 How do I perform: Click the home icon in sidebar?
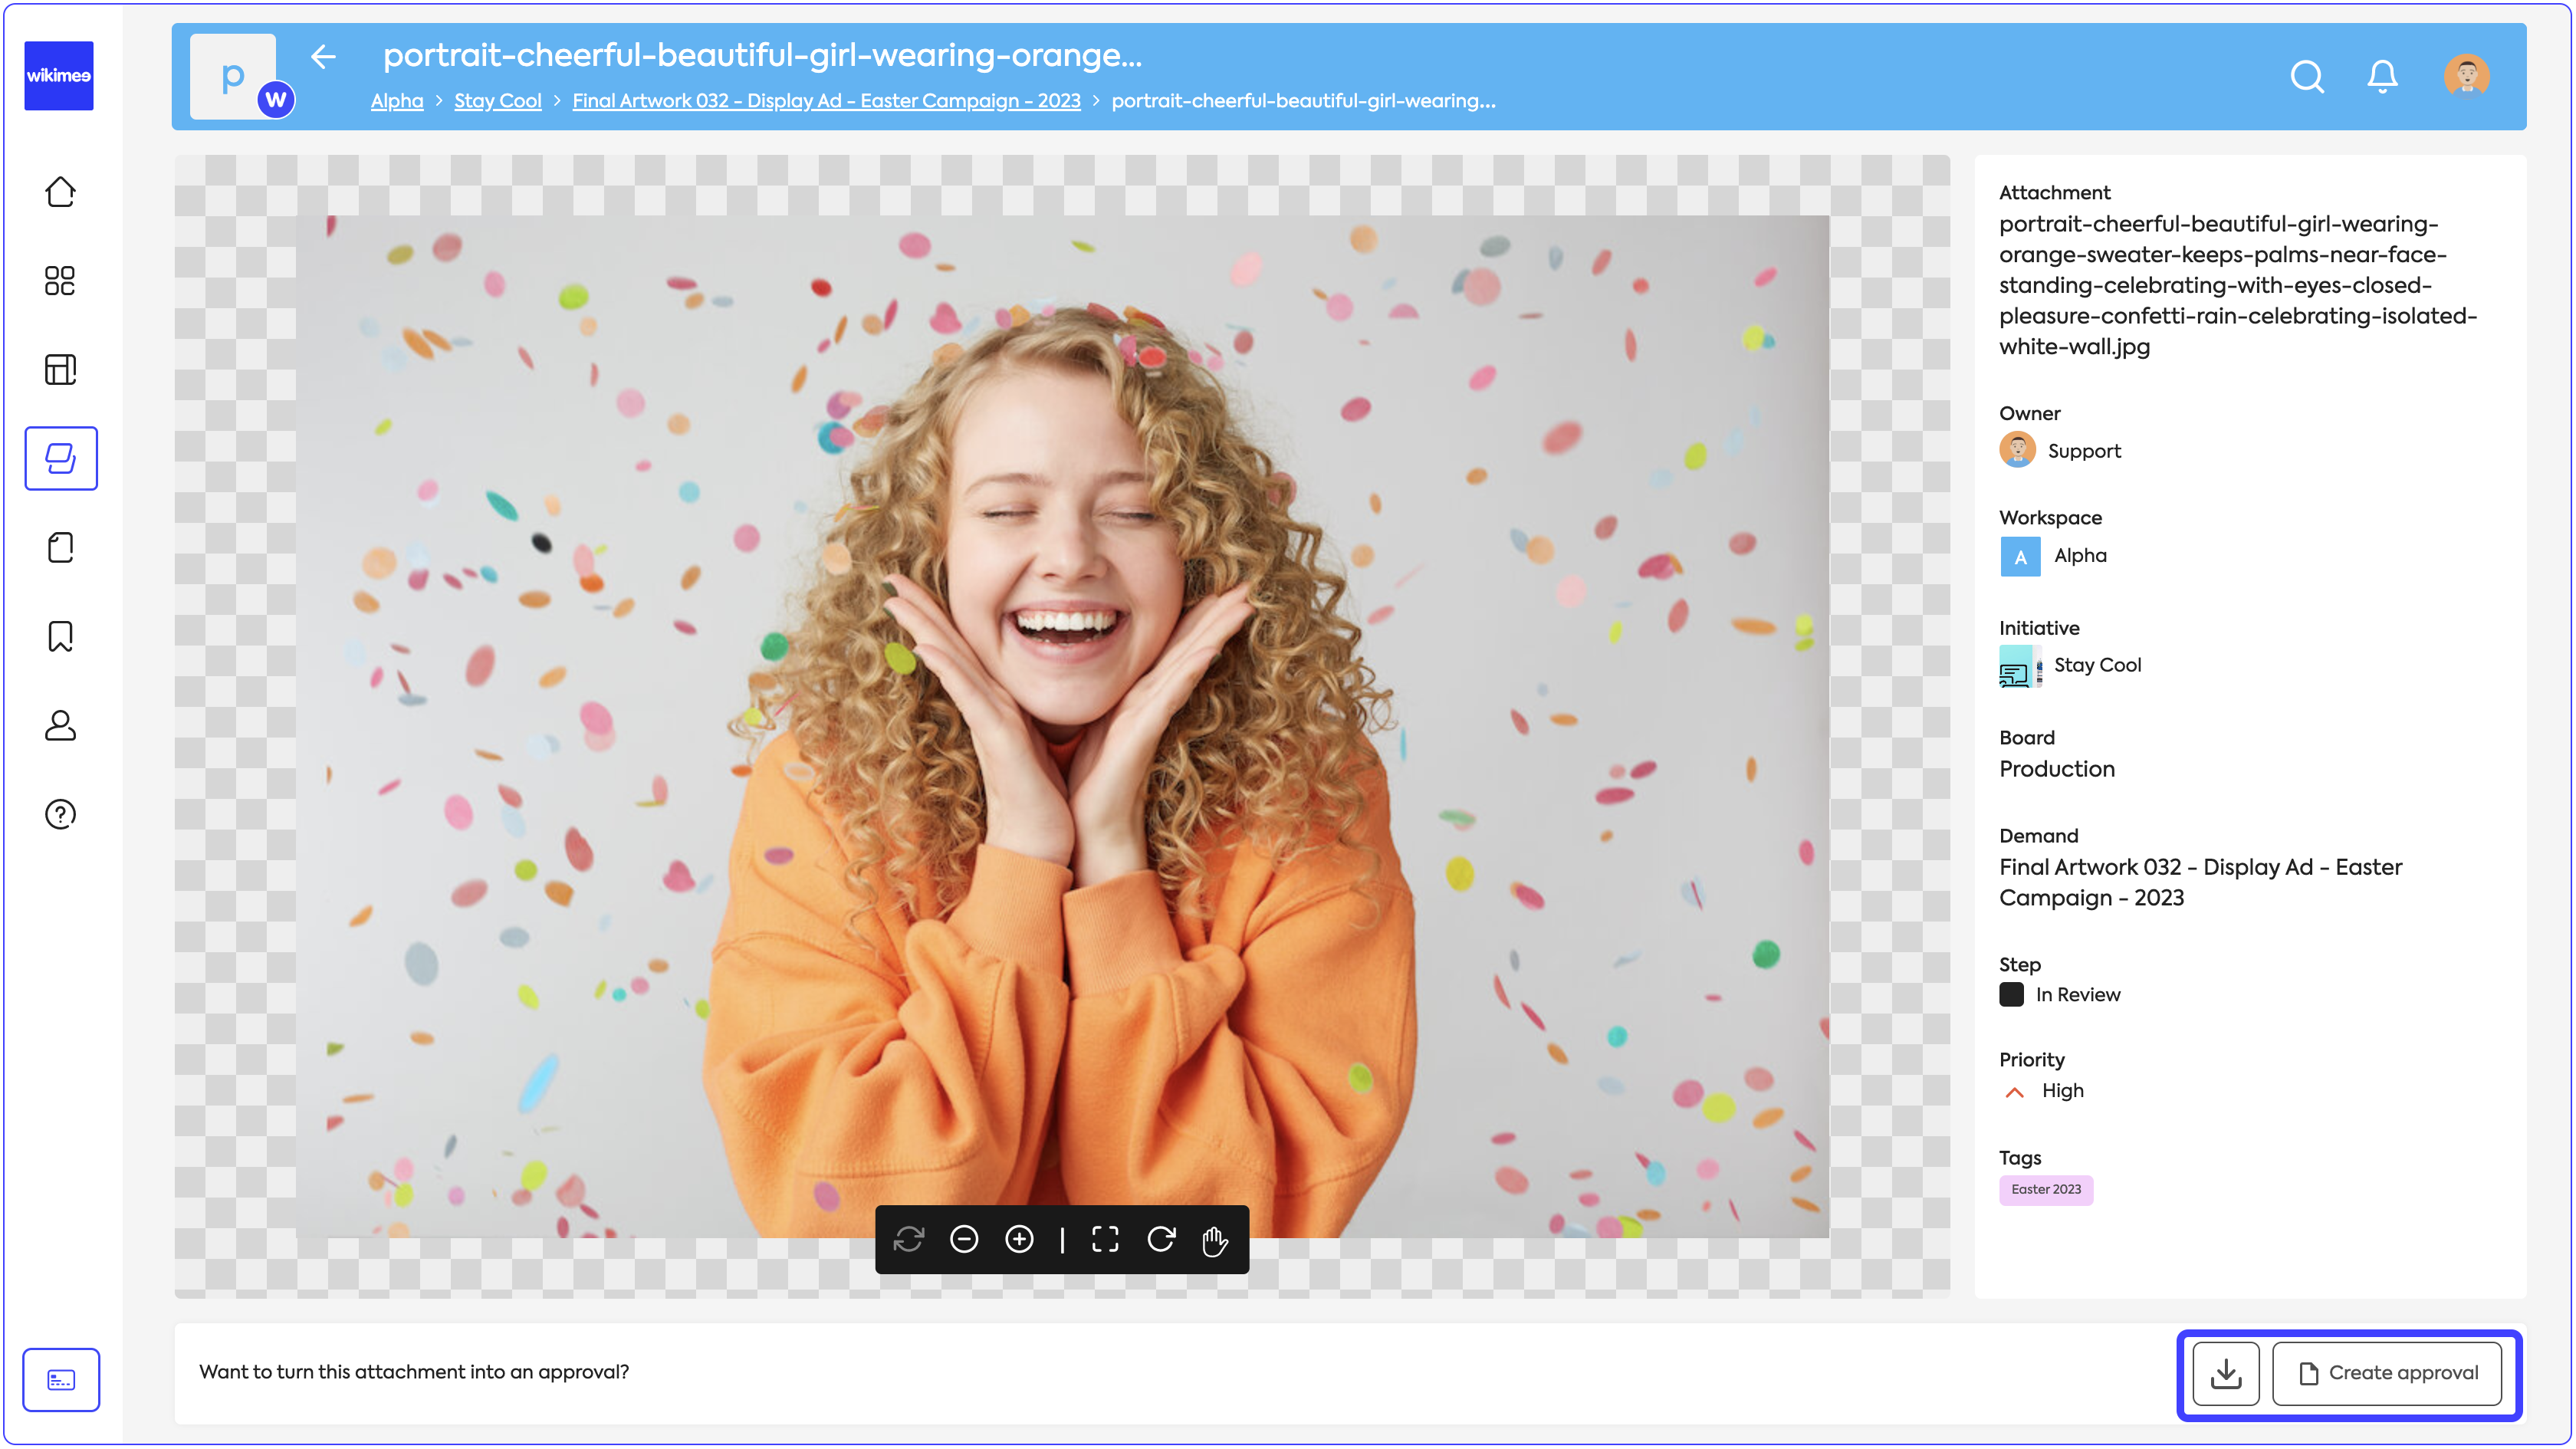click(60, 191)
